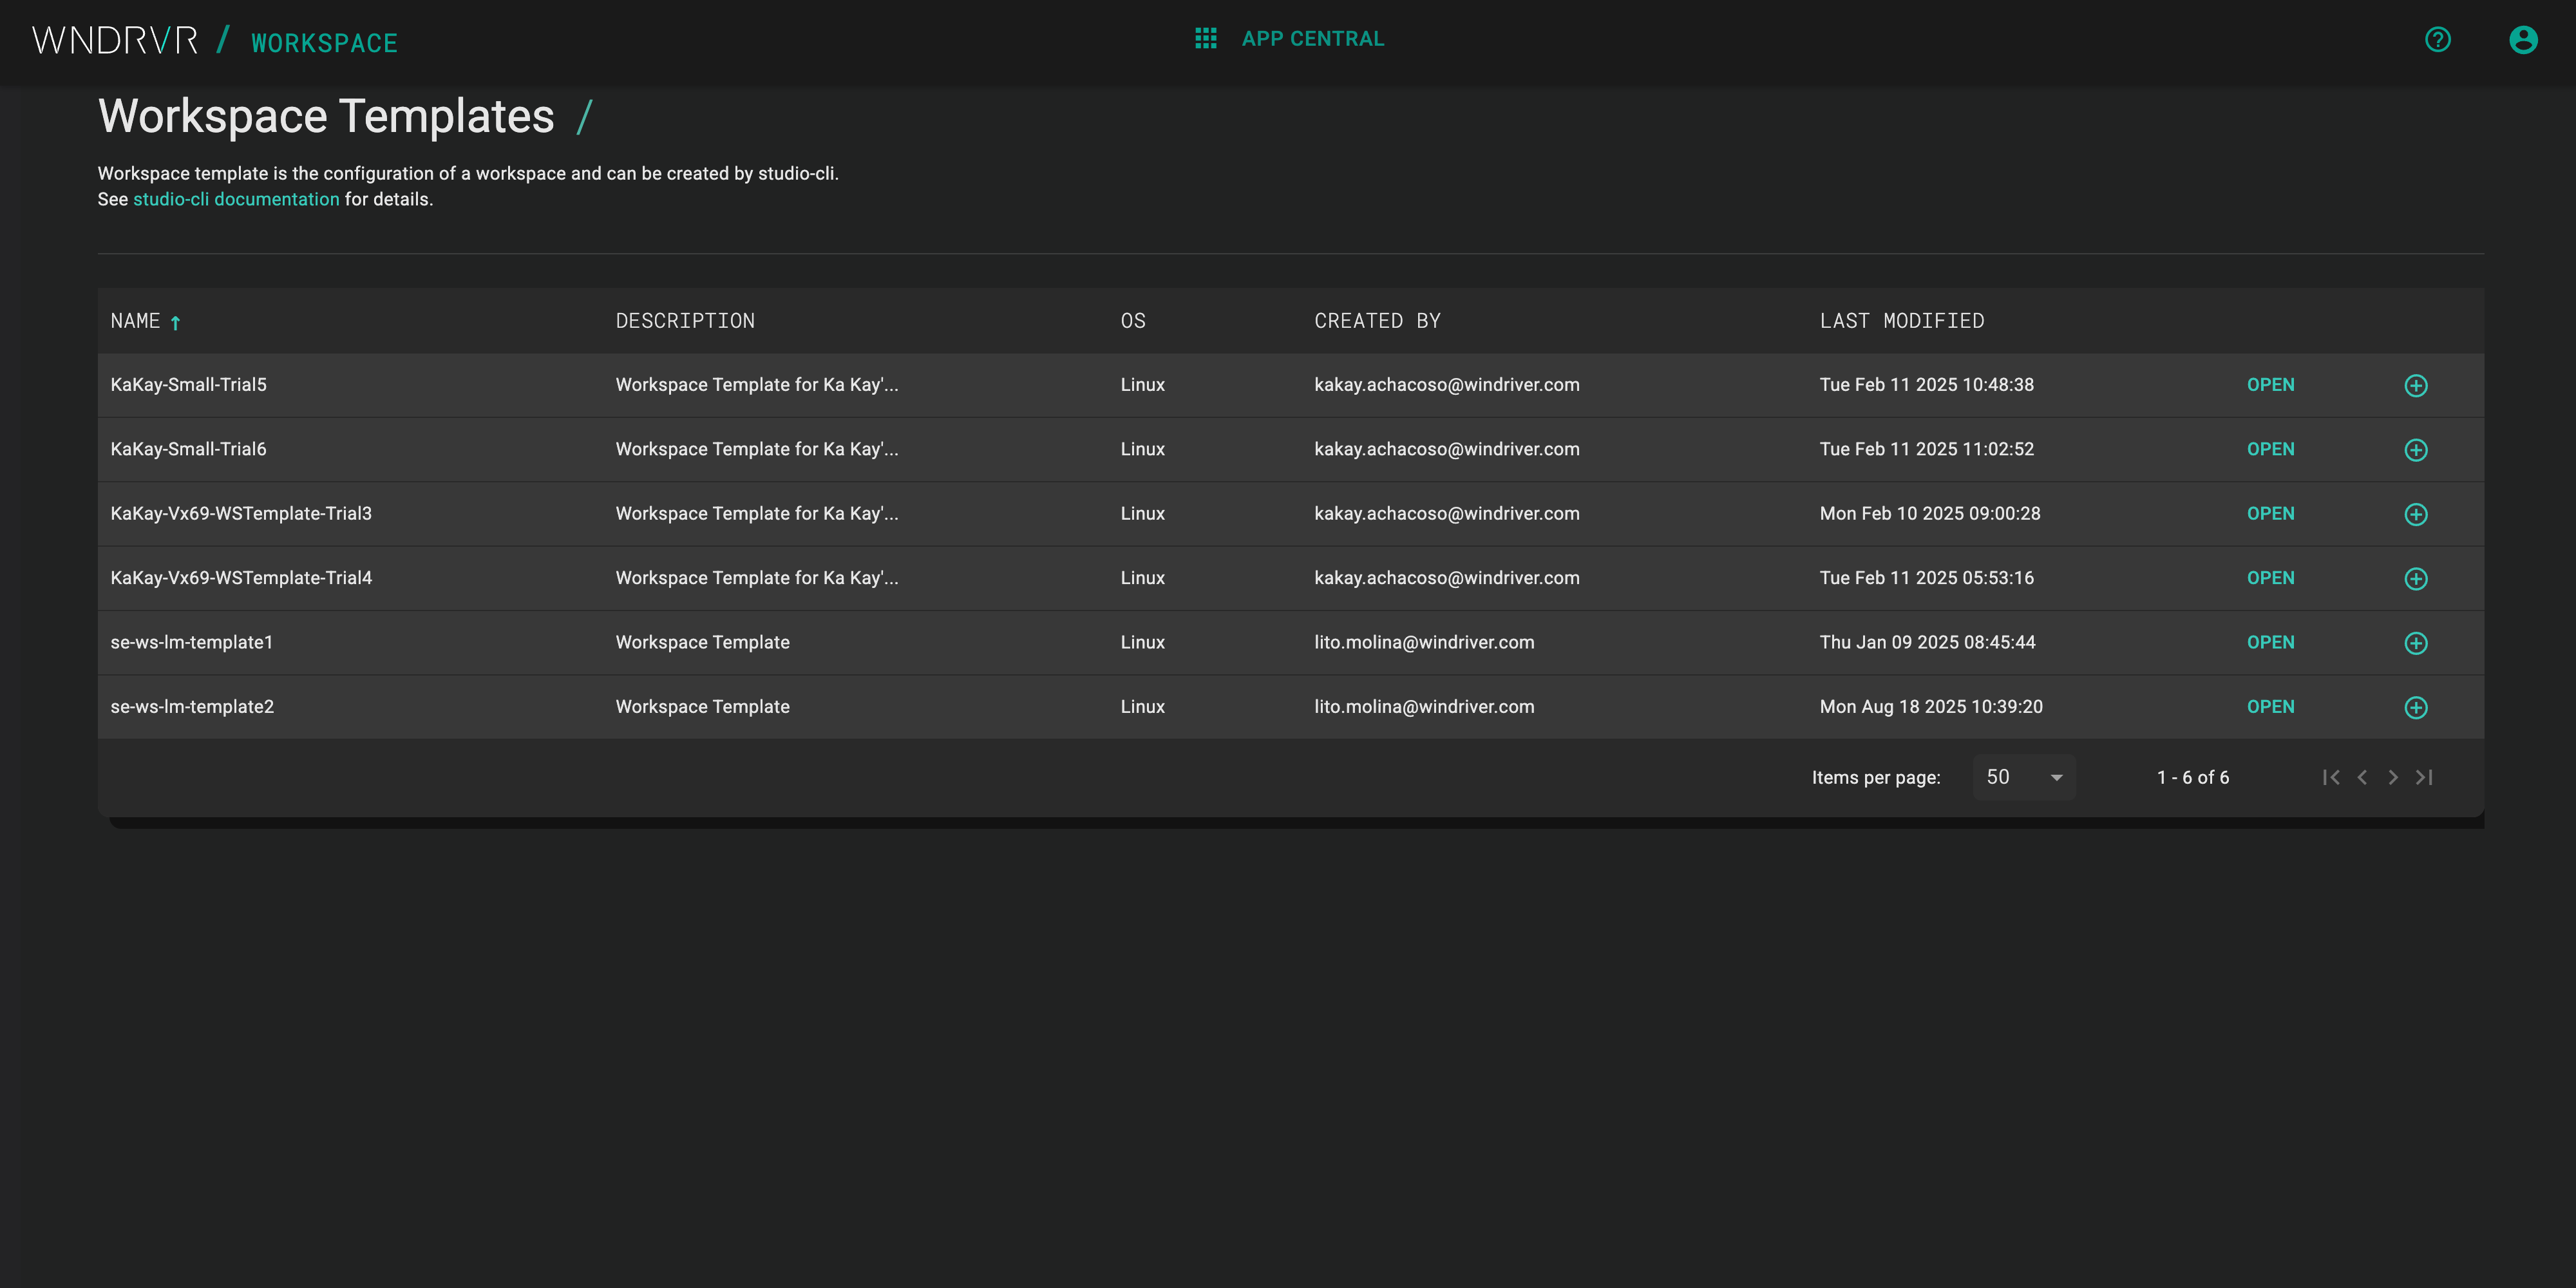Open App Central grid icon

[x=1206, y=38]
